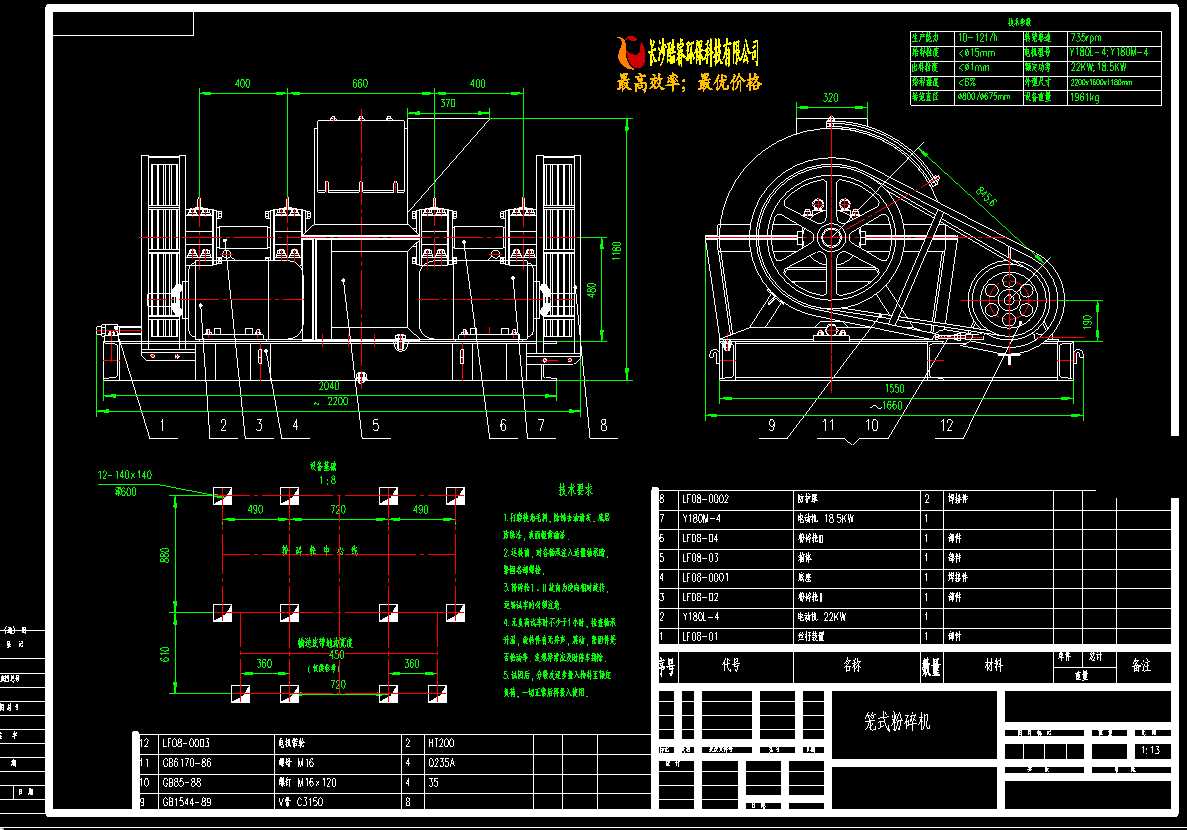Viewport: 1187px width, 830px height.
Task: Click balloon number '5' under front view
Action: tap(375, 426)
